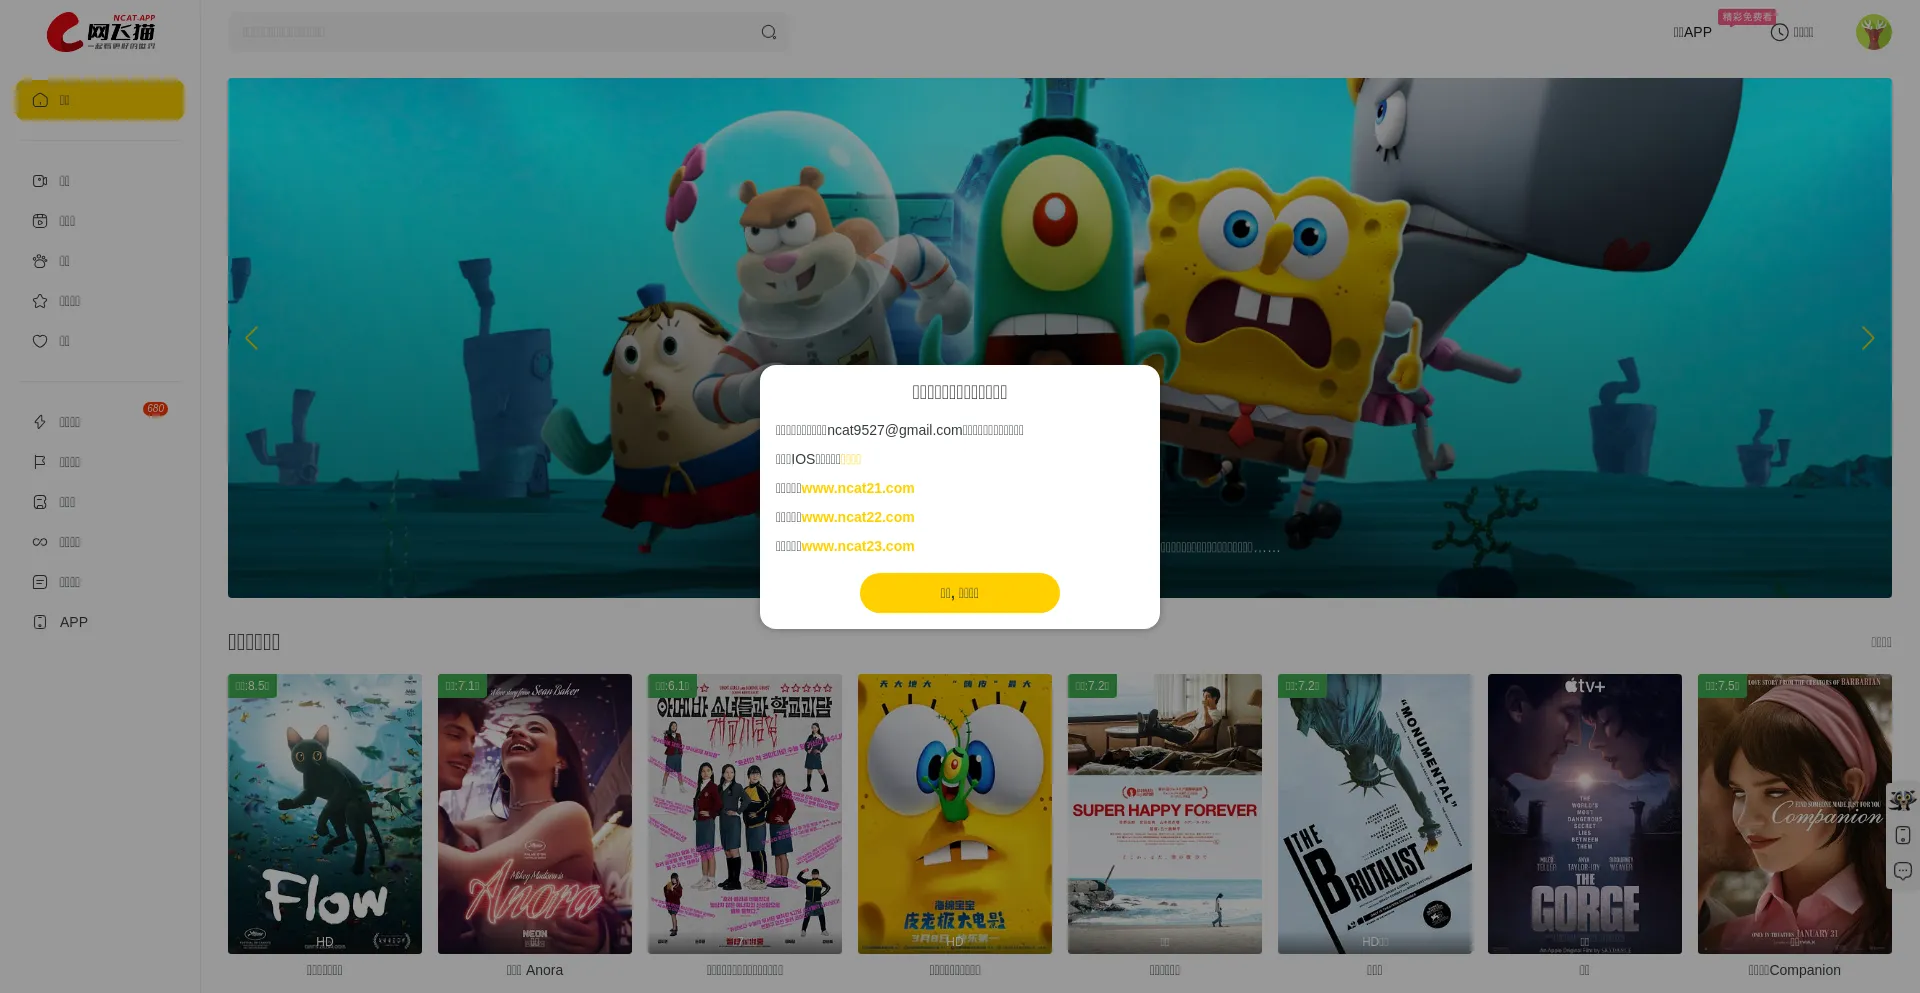Screen dimensions: 1920x993
Task: Click the floating phone icon at right edge
Action: [1902, 835]
